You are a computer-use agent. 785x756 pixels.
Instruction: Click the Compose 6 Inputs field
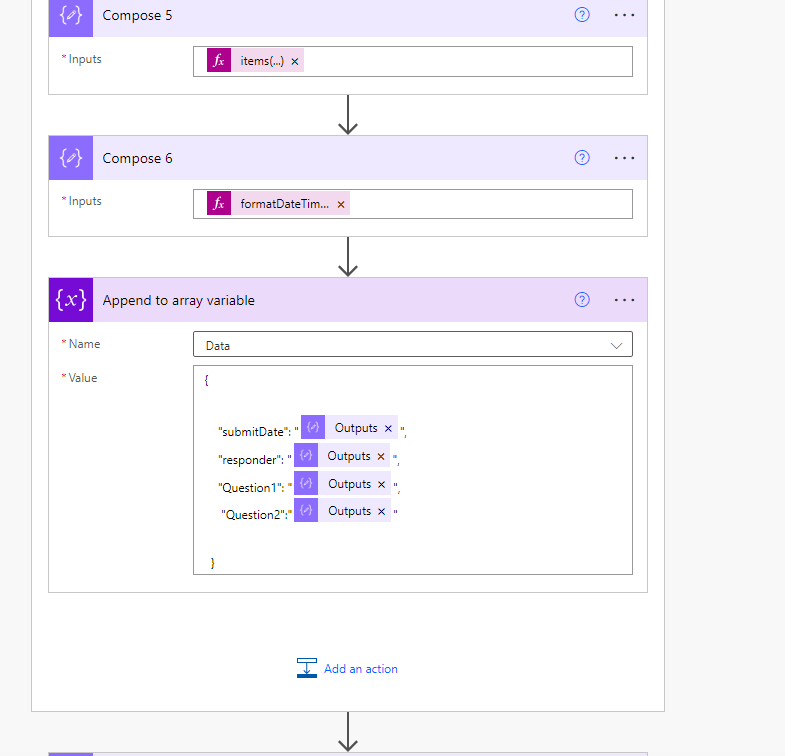click(413, 204)
